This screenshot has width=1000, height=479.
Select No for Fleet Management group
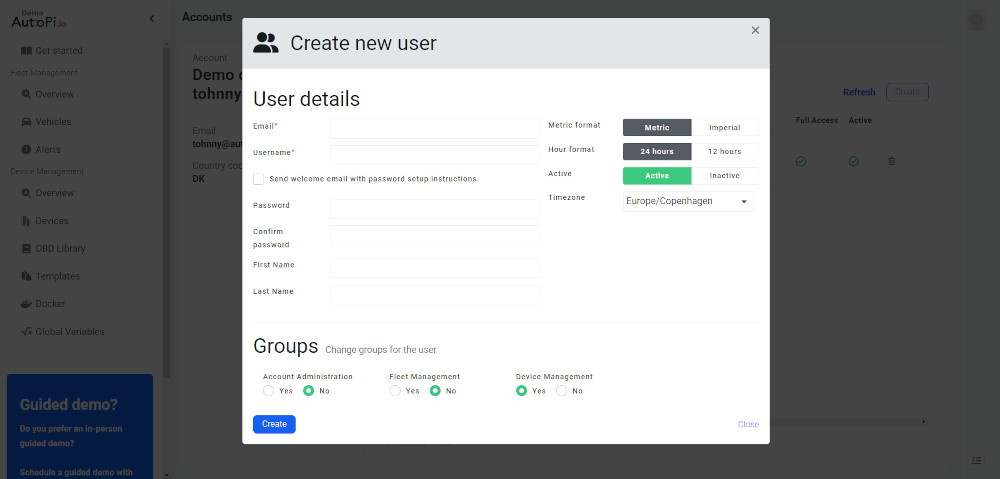pyautogui.click(x=436, y=391)
